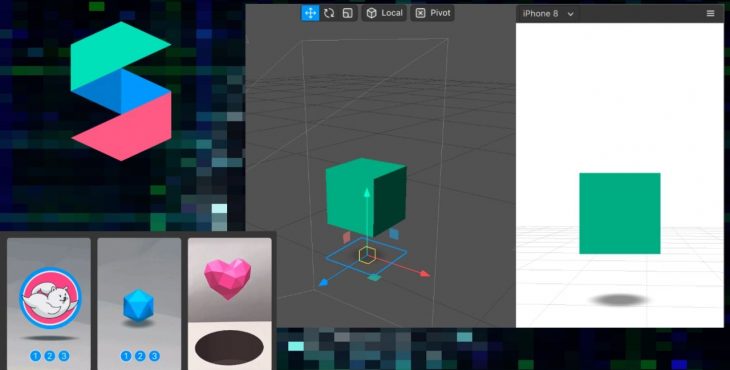730x370 pixels.
Task: Click the yellow center cube of gizmo
Action: 367,255
